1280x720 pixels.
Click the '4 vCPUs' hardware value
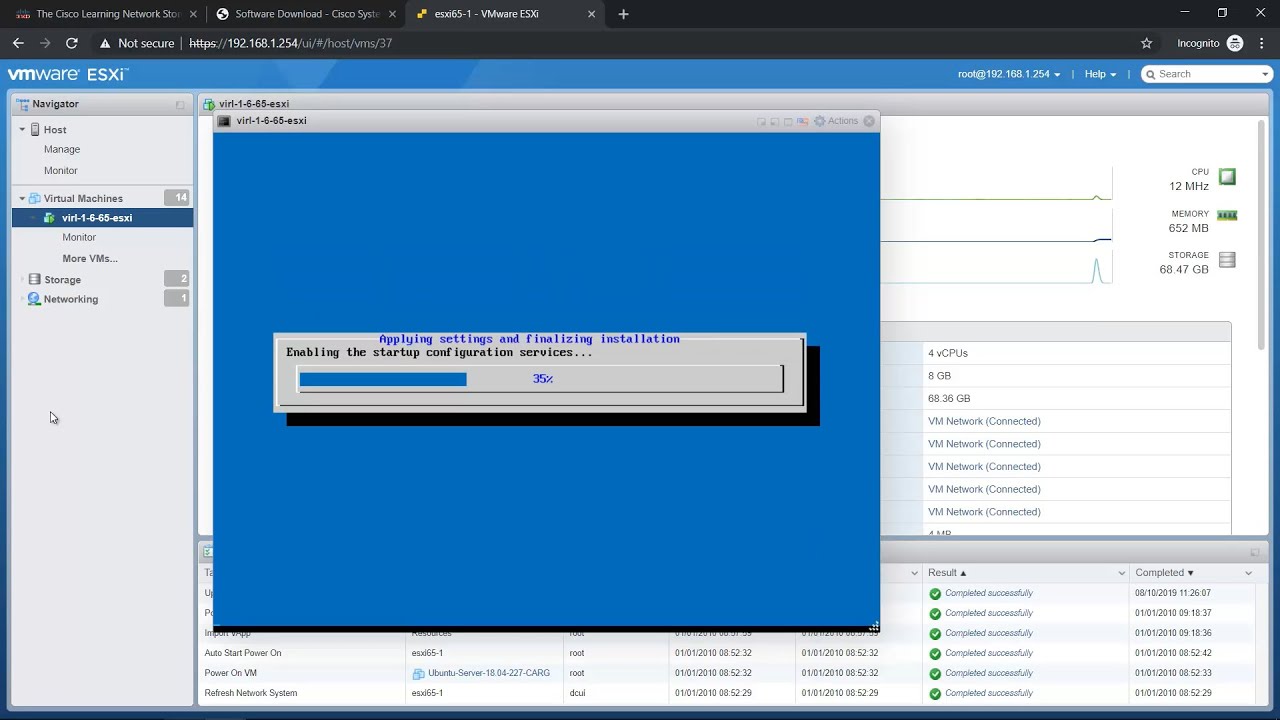948,353
